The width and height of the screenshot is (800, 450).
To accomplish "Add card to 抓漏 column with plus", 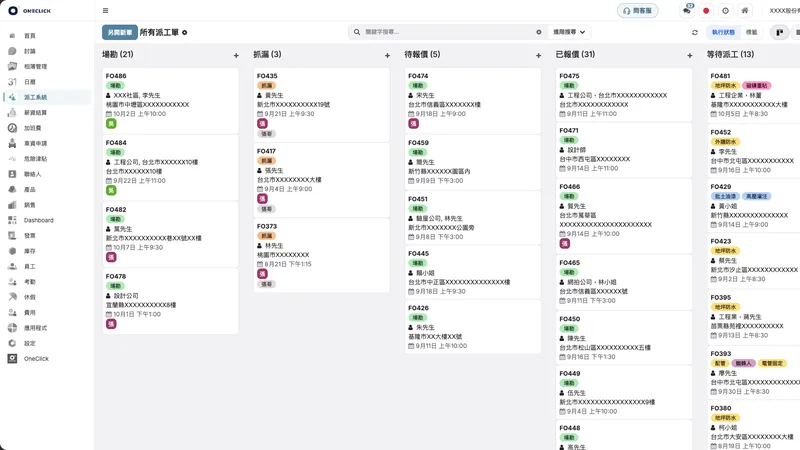I will (x=387, y=55).
